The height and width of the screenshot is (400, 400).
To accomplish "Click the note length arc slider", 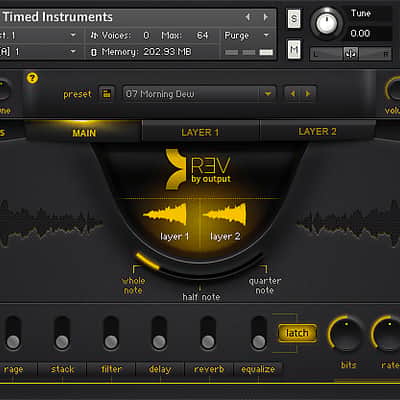I will tap(200, 267).
